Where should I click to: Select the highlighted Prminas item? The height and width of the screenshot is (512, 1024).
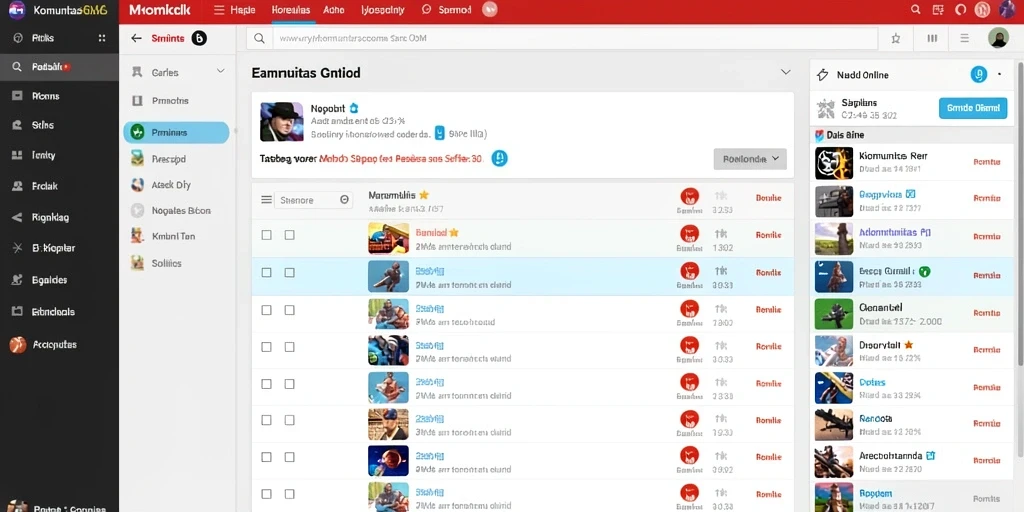176,133
